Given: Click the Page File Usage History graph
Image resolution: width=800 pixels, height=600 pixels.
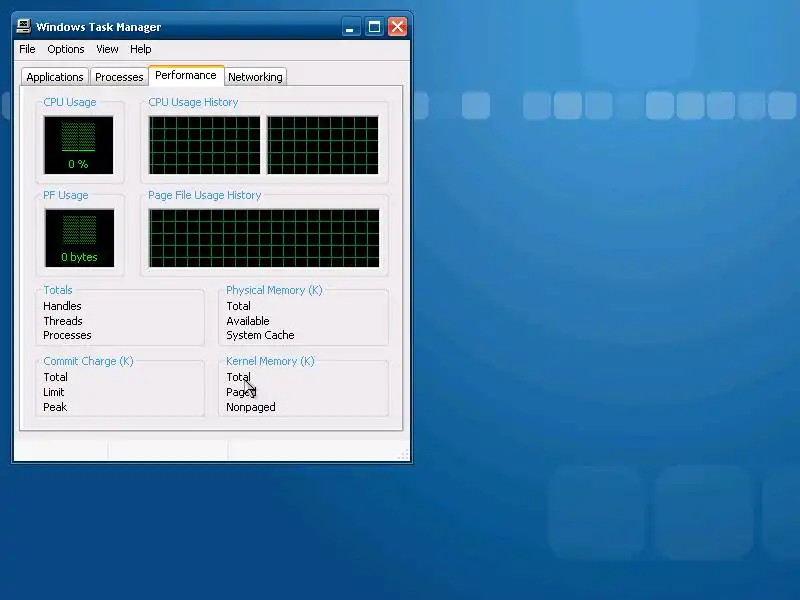Looking at the screenshot, I should [264, 238].
